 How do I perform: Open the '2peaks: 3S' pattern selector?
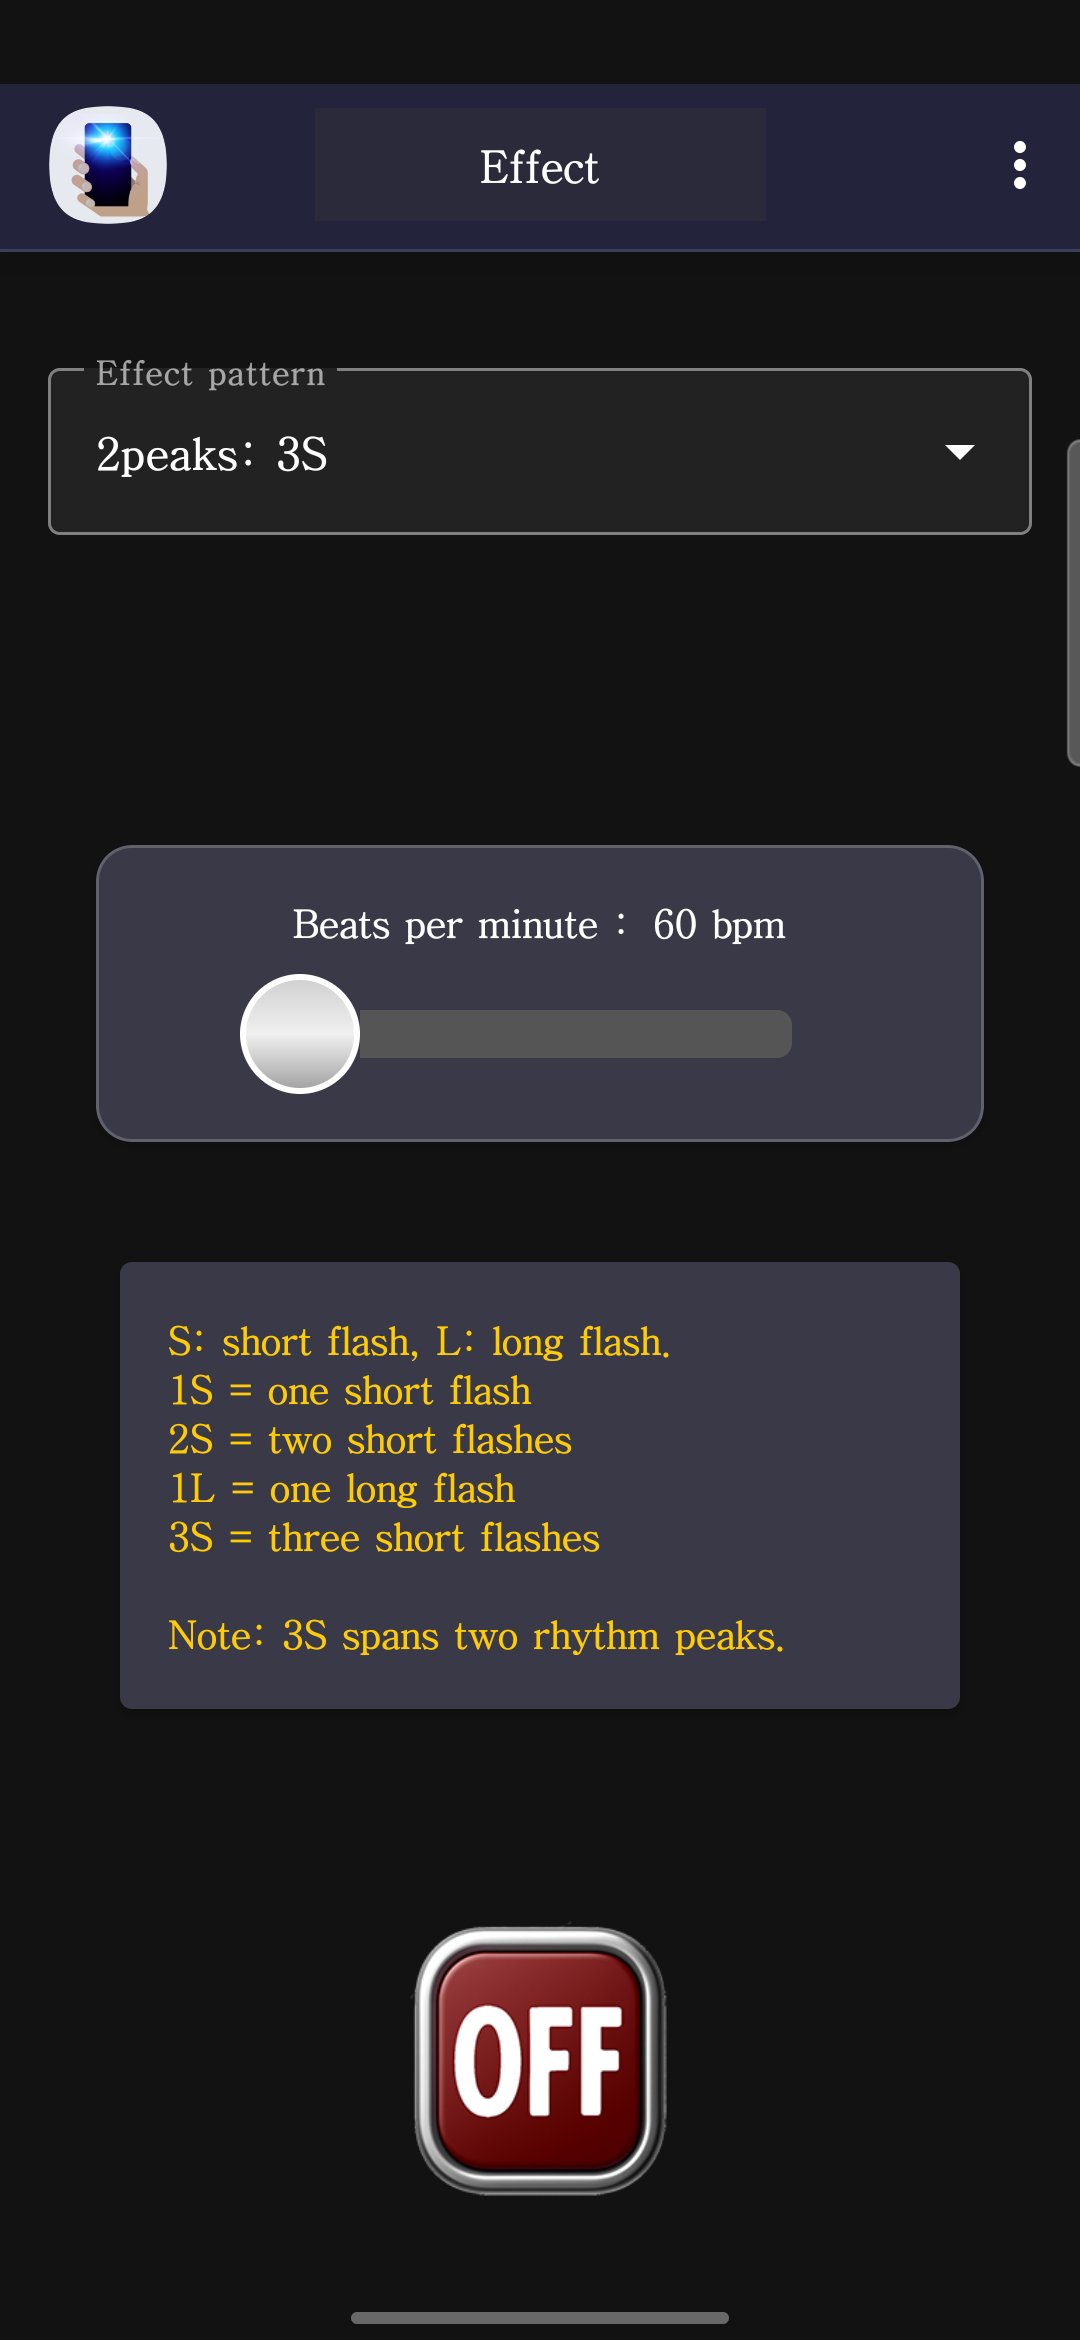540,452
